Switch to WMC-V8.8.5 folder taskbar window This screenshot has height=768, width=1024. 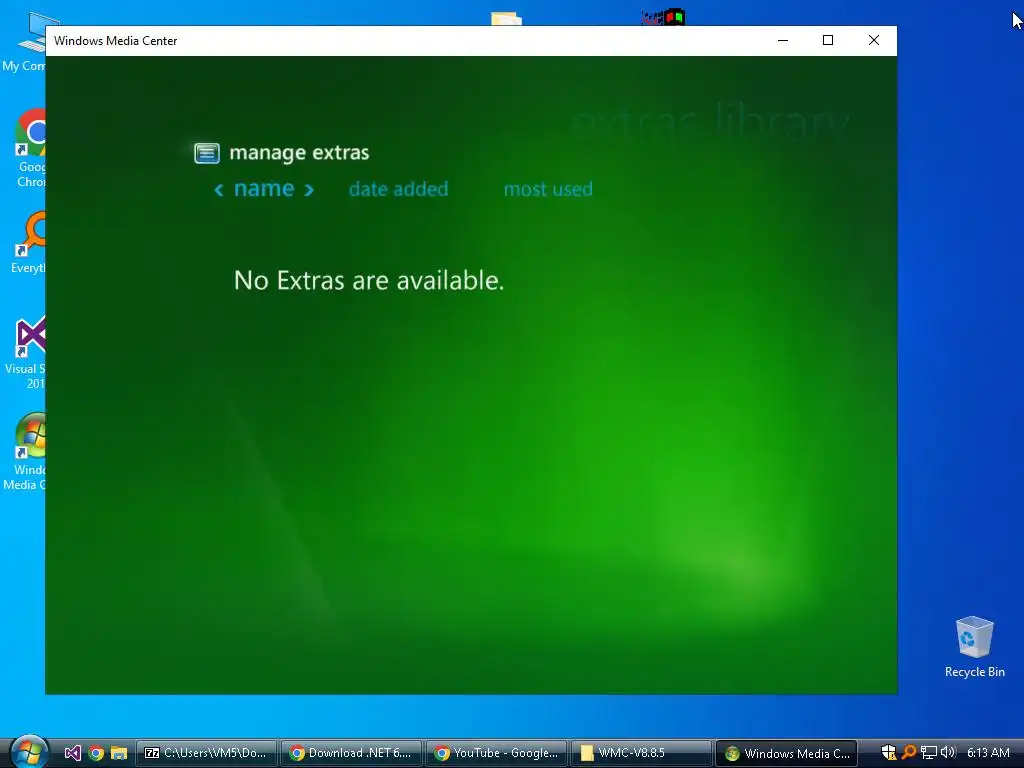click(x=641, y=753)
